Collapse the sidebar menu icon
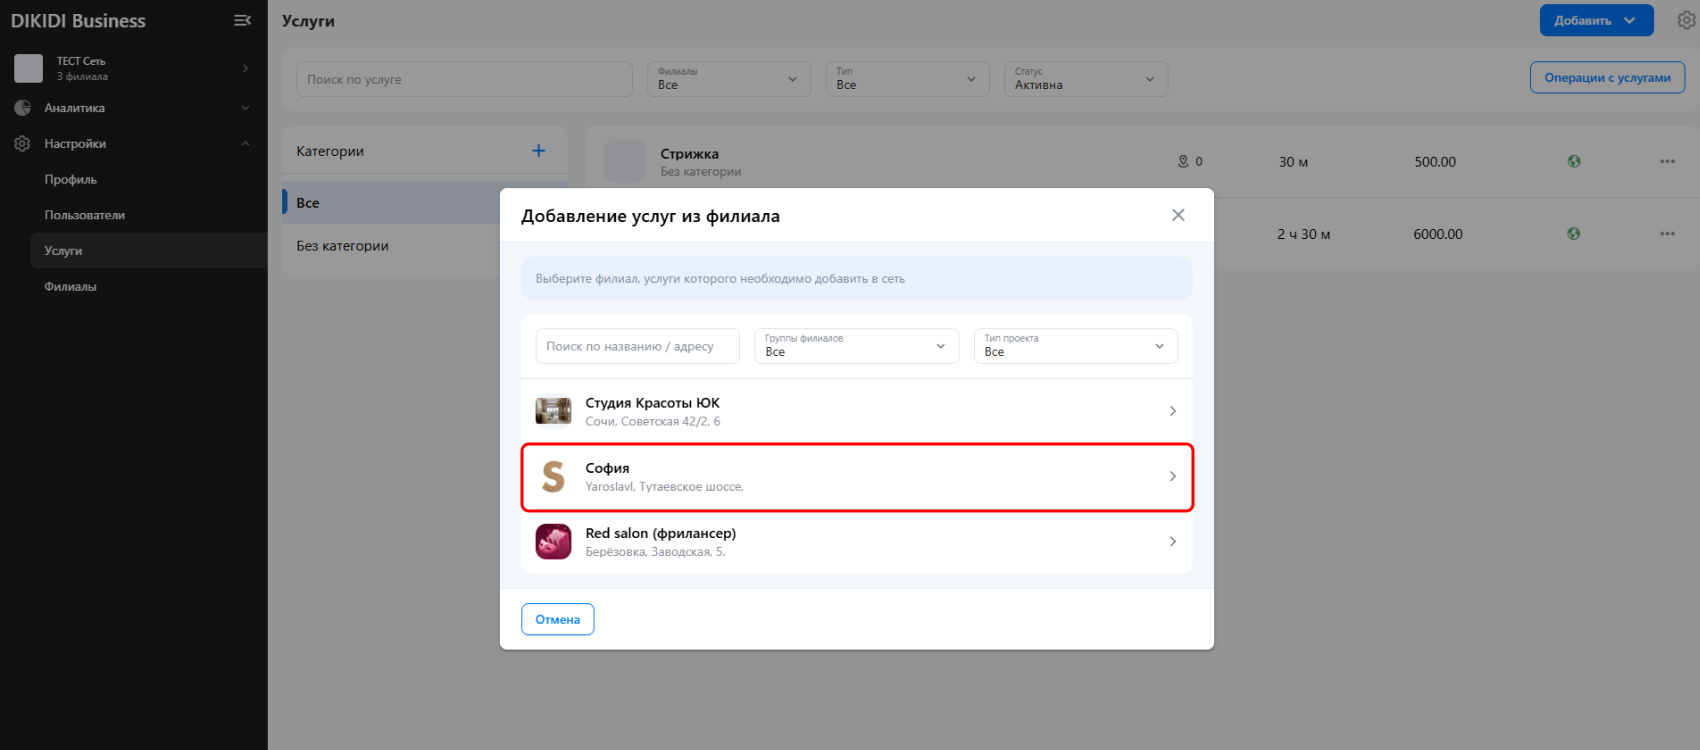The width and height of the screenshot is (1700, 750). pos(242,20)
